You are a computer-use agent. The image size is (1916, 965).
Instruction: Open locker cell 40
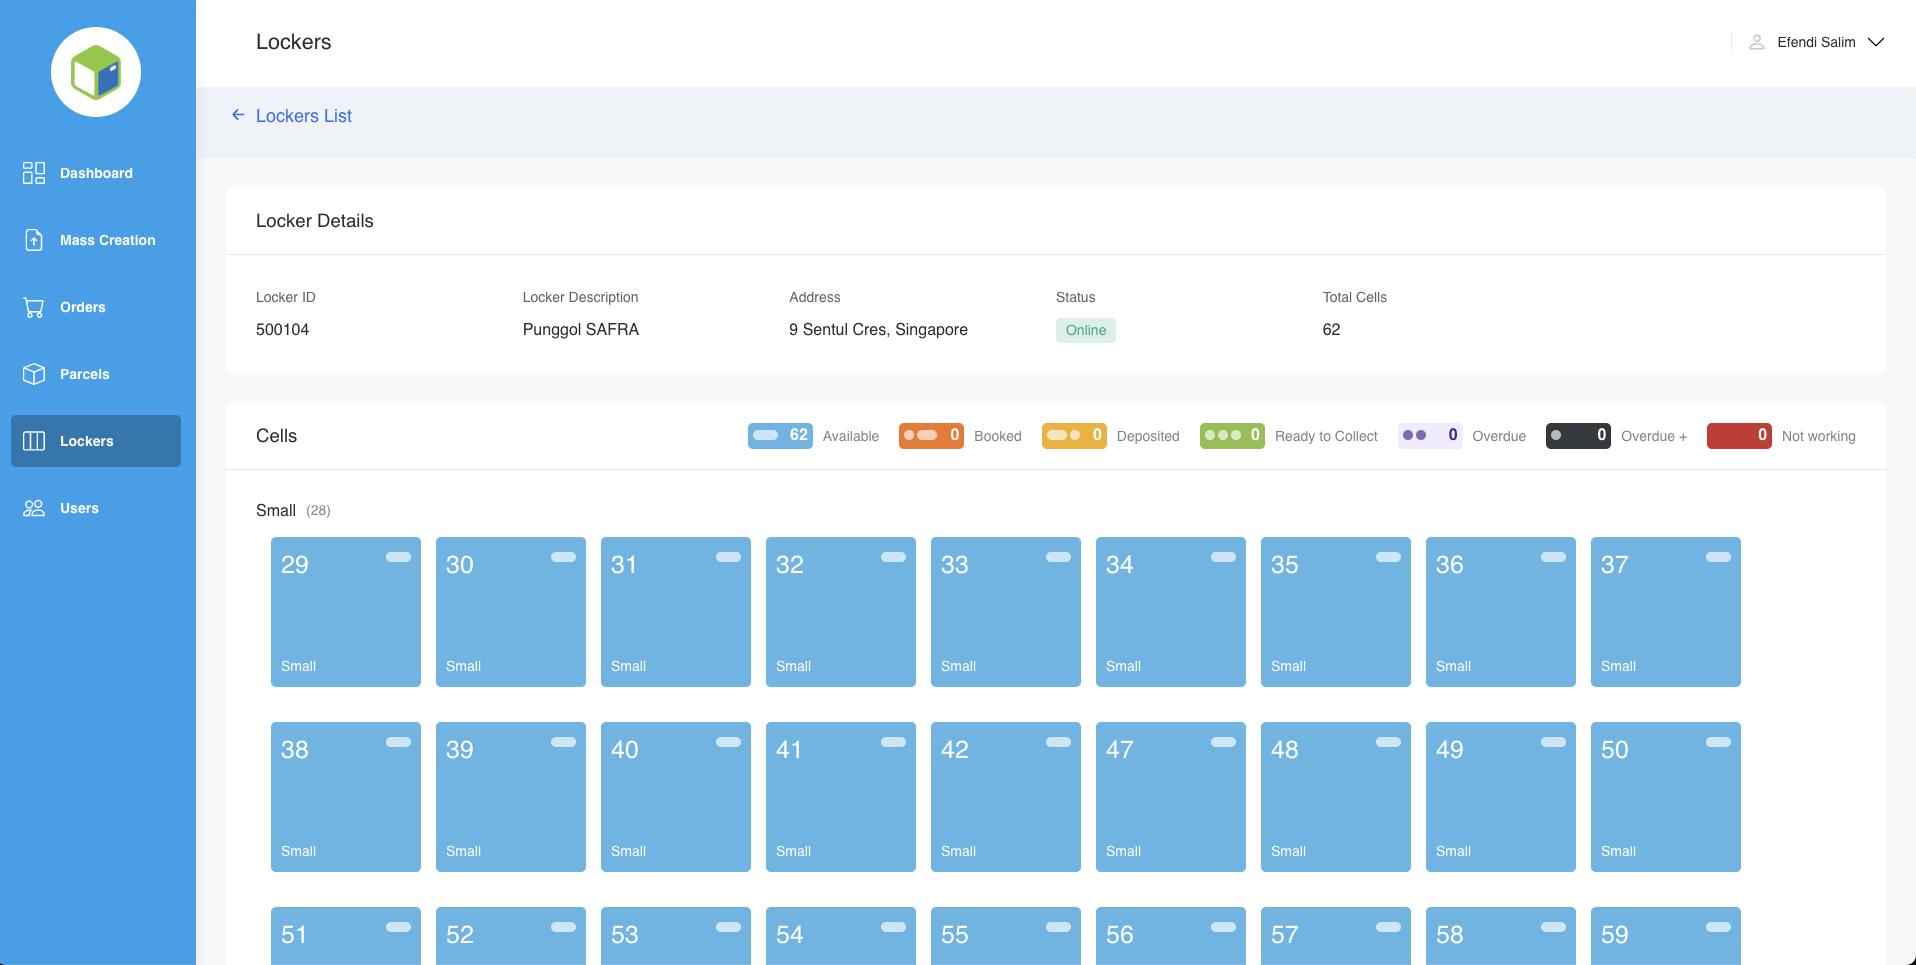676,797
